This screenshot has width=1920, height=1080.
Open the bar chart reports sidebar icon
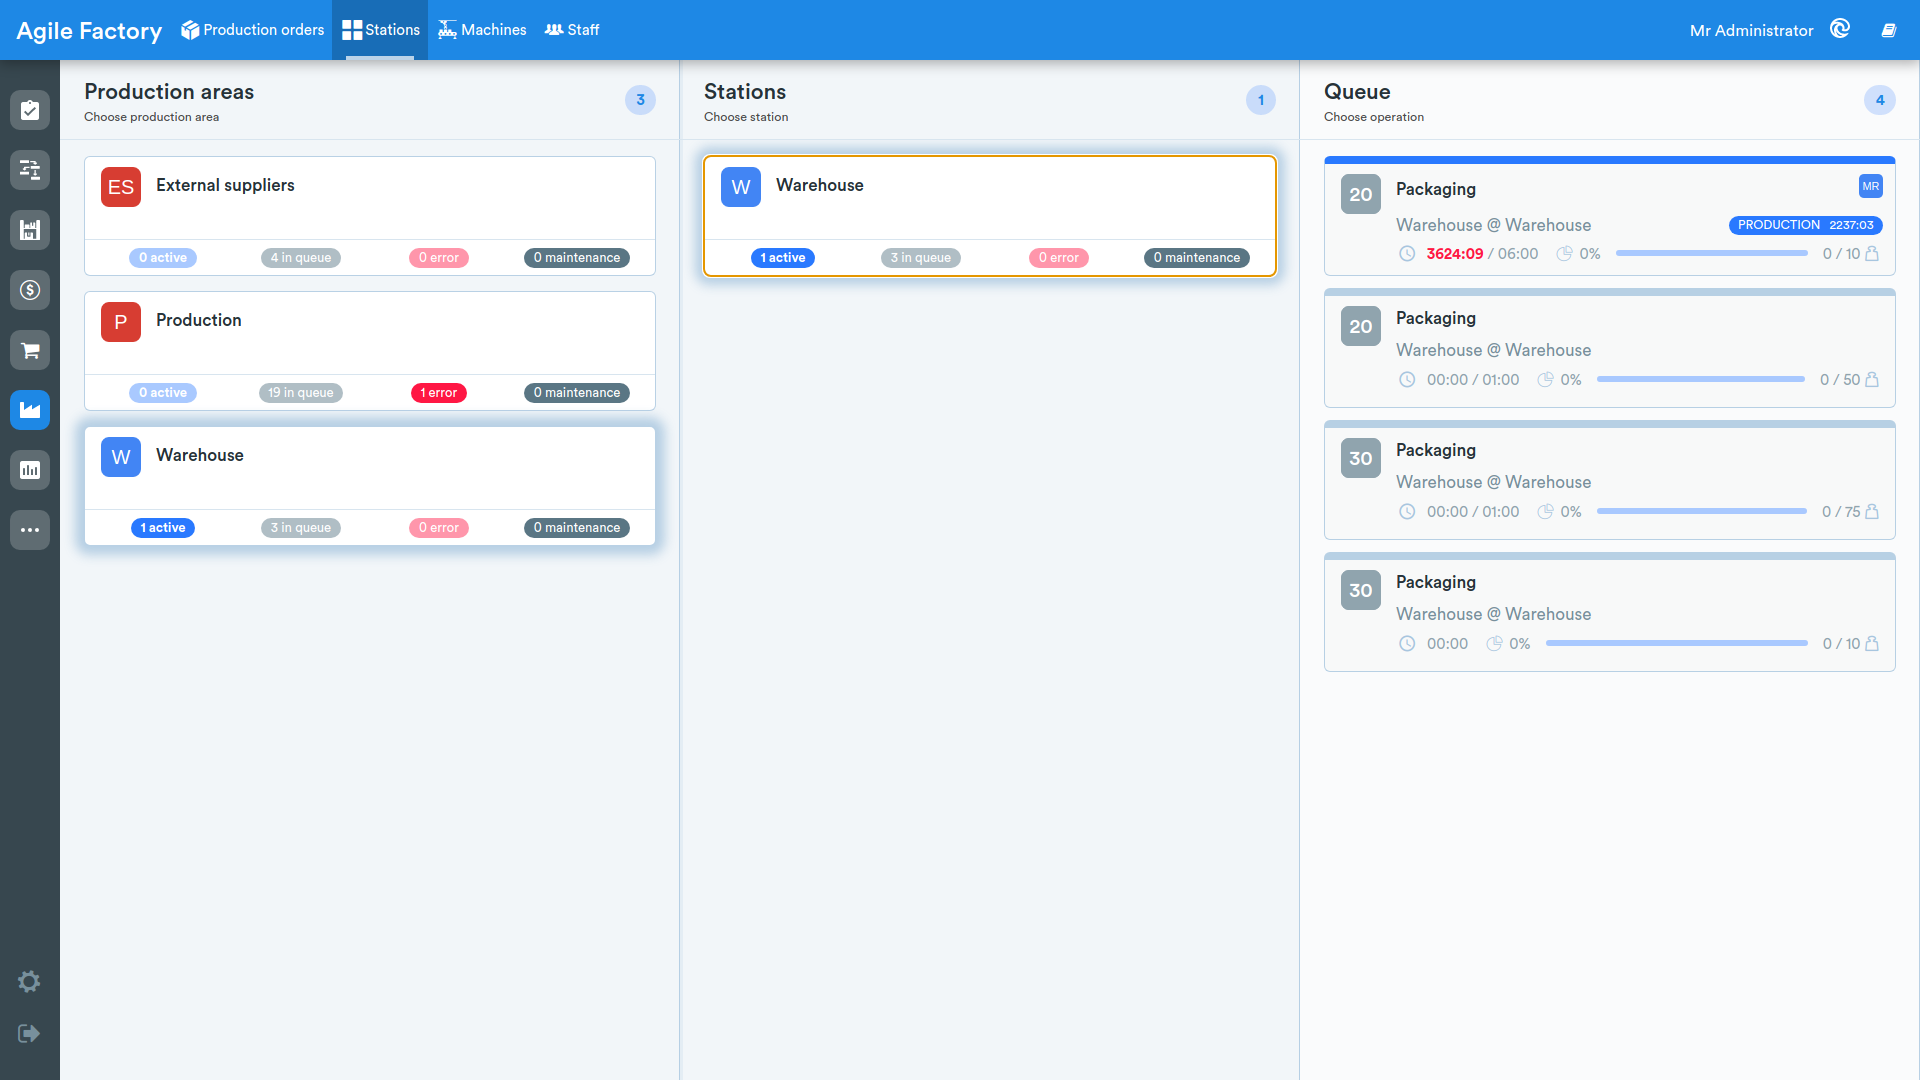30,470
